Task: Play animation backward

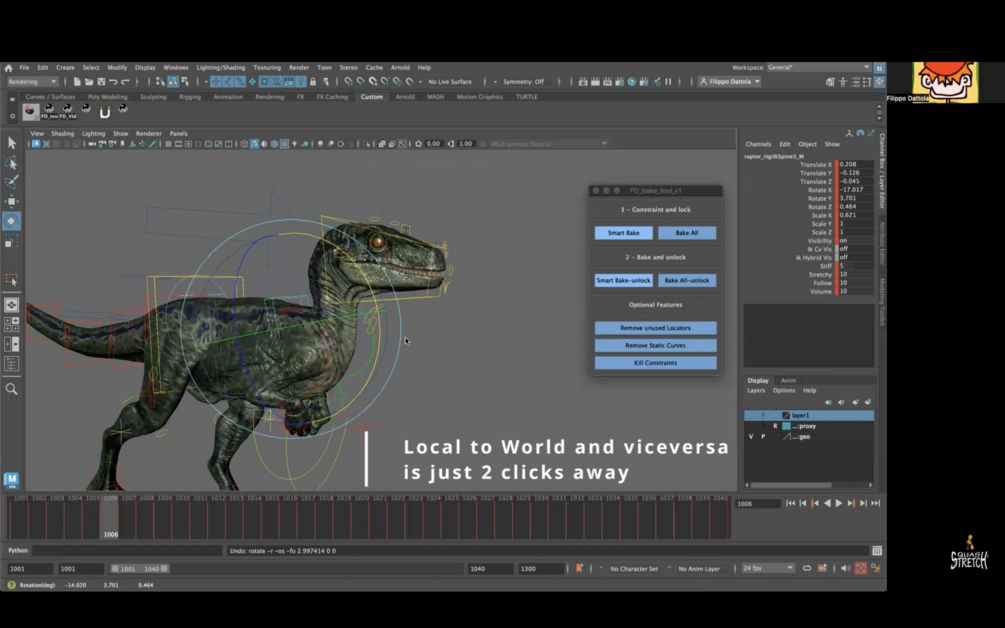Action: pos(827,503)
